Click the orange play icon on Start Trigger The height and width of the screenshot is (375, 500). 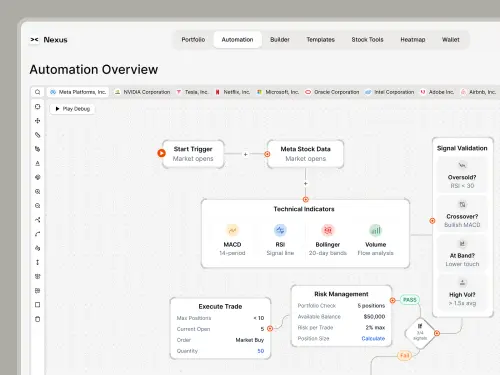[x=161, y=153]
